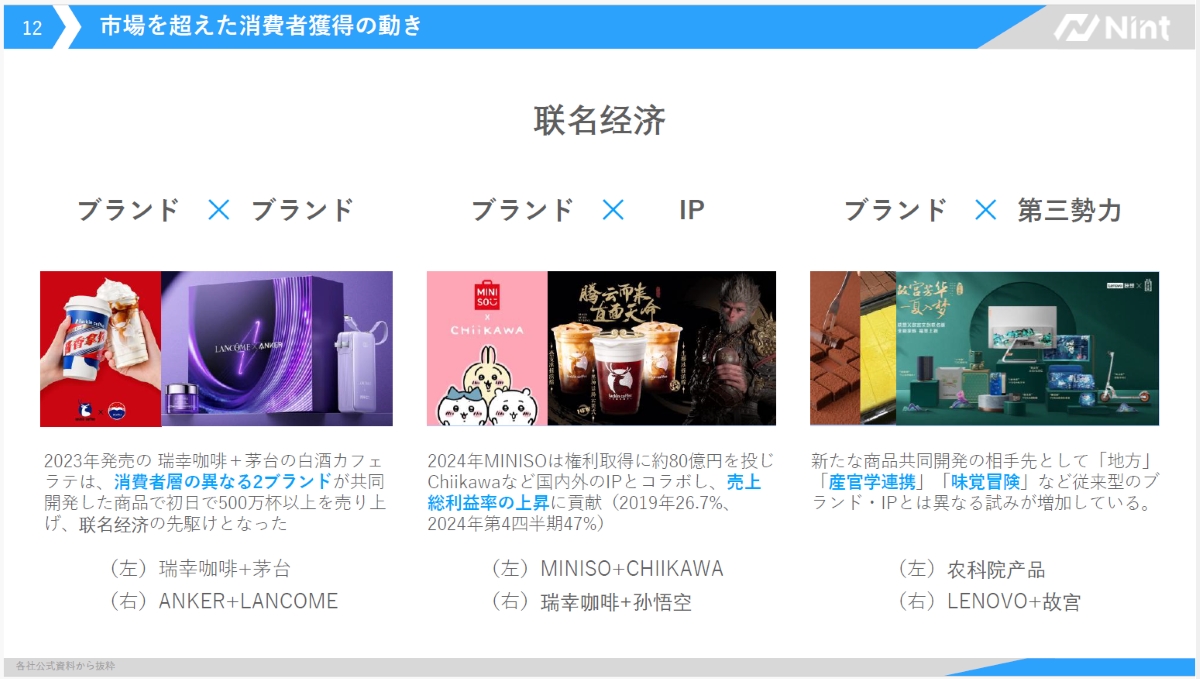Open the Luckin Coffee and Moutai cup photo
This screenshot has width=1200, height=679.
point(101,349)
